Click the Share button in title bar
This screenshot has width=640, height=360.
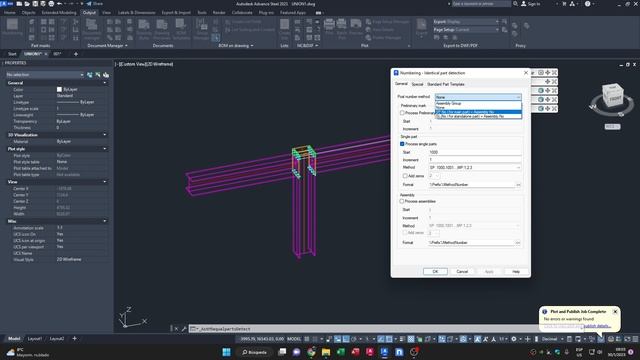[x=95, y=4]
